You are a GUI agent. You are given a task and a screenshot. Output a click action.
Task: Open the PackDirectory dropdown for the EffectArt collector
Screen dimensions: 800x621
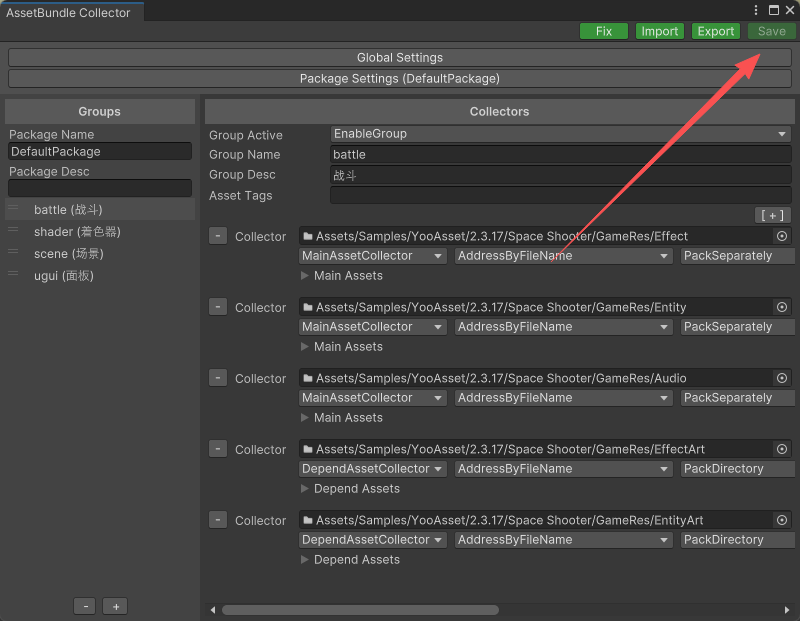tap(738, 468)
